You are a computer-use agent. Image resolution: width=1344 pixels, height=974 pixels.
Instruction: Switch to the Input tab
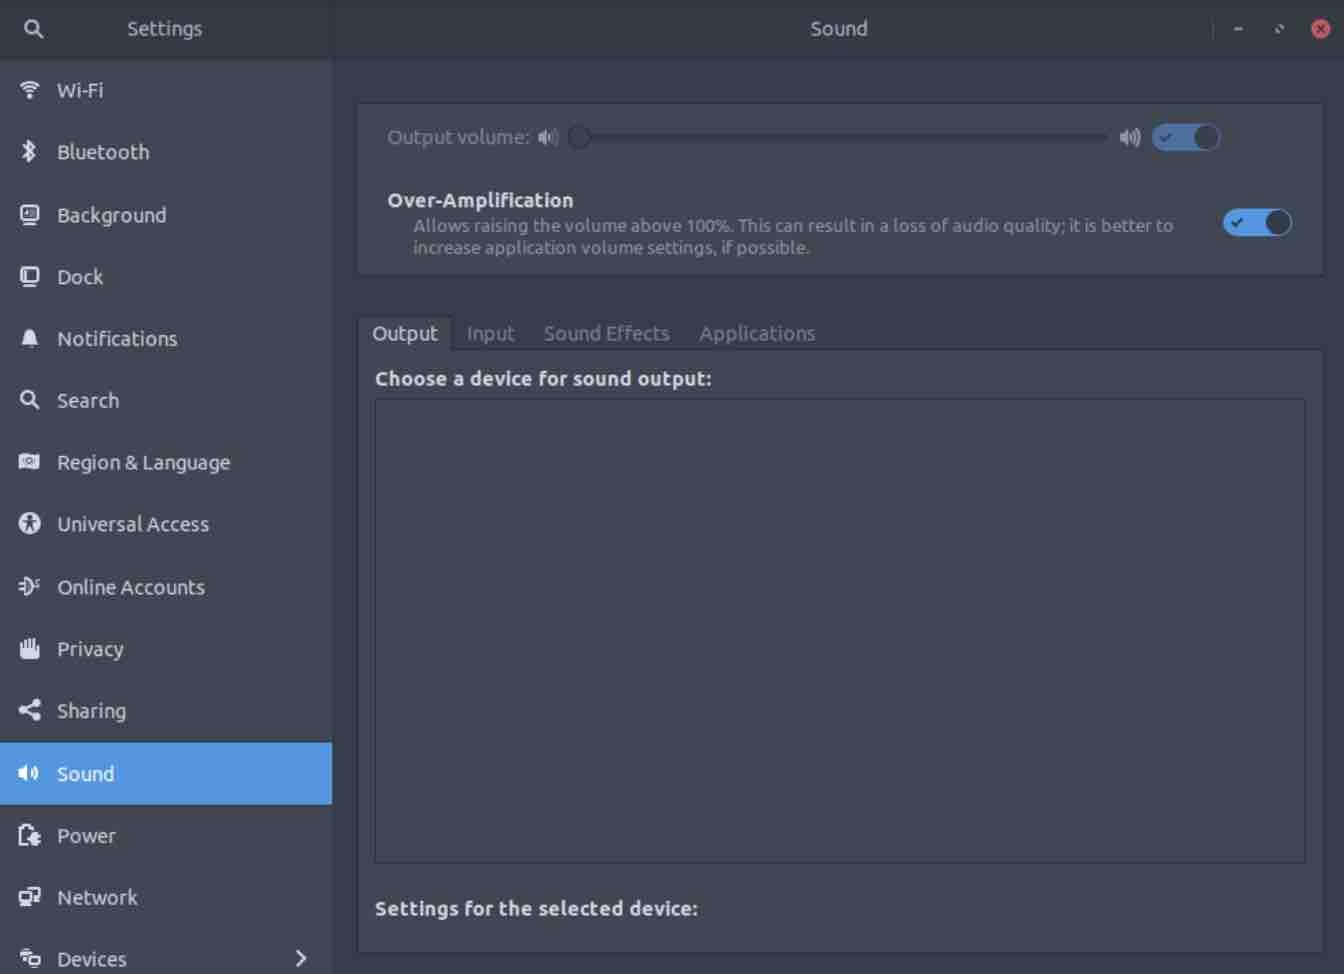point(490,333)
